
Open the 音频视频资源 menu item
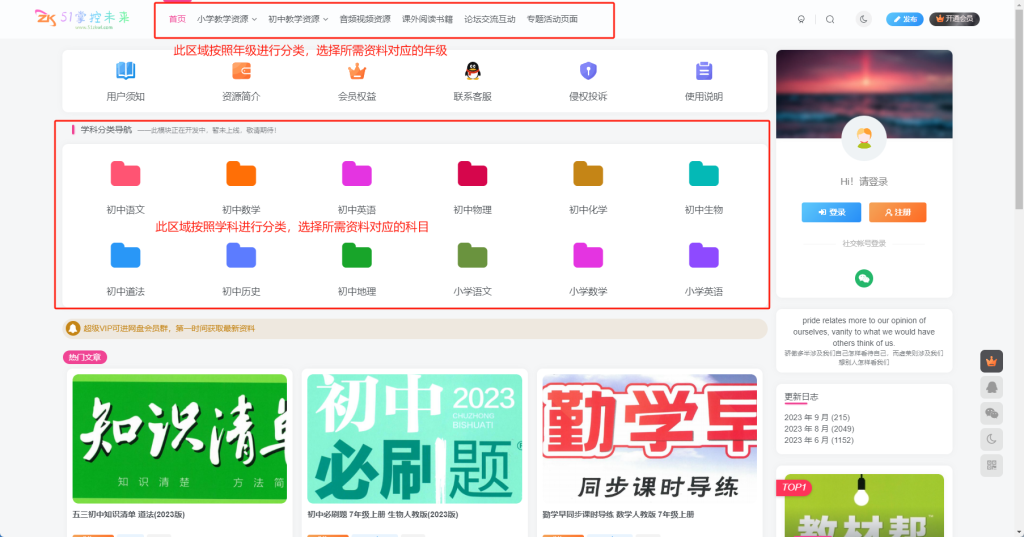click(x=365, y=19)
